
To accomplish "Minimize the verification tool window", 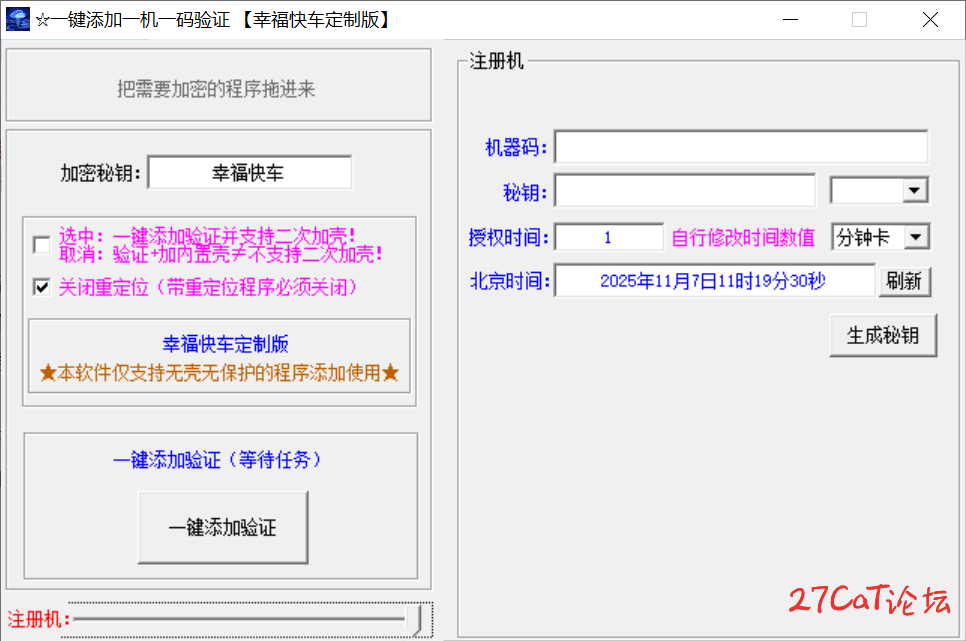I will coord(790,19).
